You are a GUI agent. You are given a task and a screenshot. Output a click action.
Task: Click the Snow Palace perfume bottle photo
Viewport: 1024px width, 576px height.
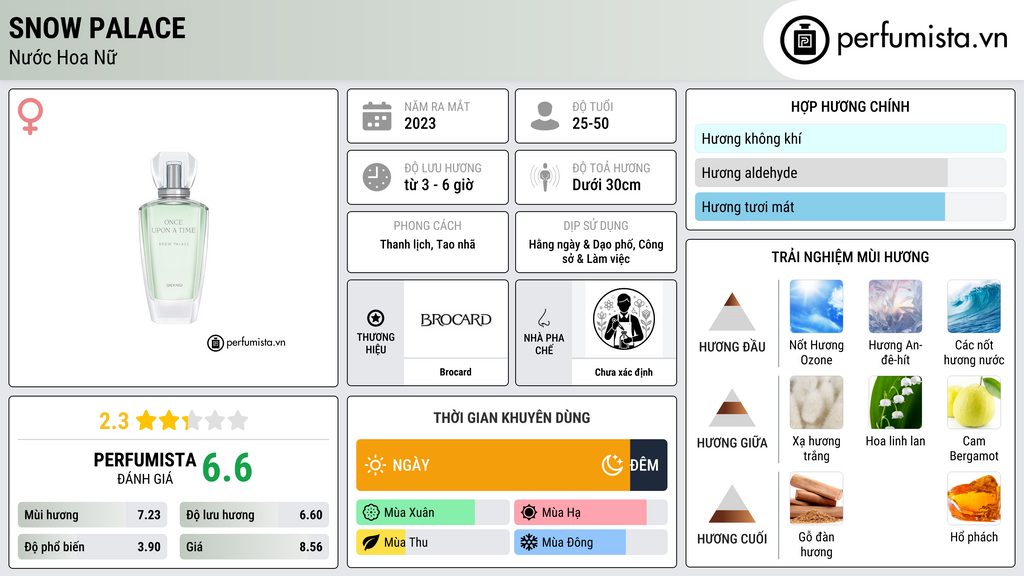tap(174, 238)
